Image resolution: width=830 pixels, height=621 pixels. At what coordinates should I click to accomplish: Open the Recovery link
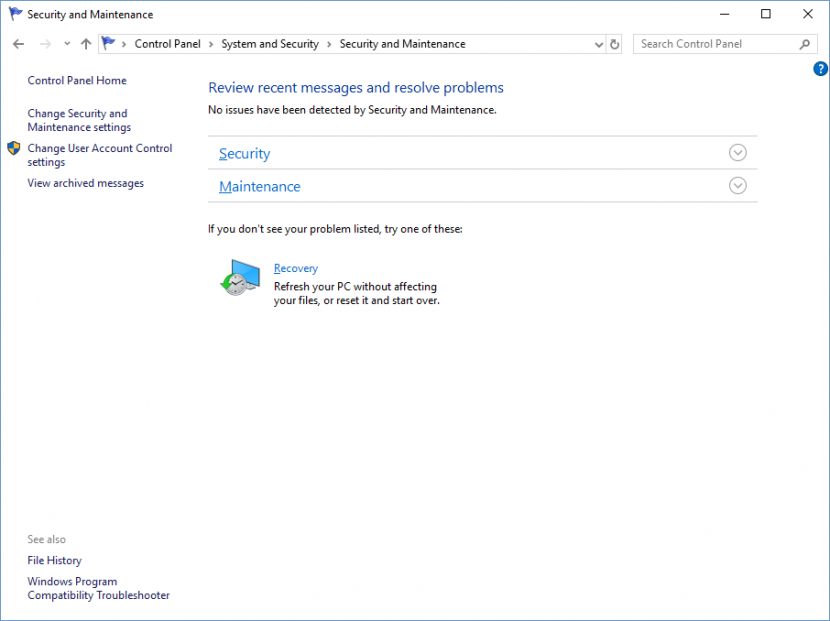[x=295, y=268]
